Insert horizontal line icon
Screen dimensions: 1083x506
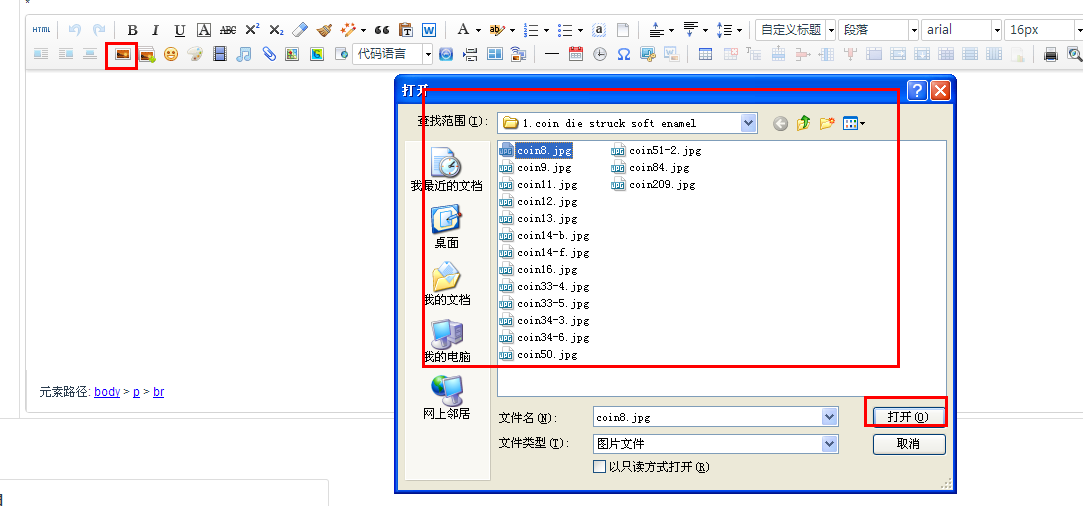552,54
